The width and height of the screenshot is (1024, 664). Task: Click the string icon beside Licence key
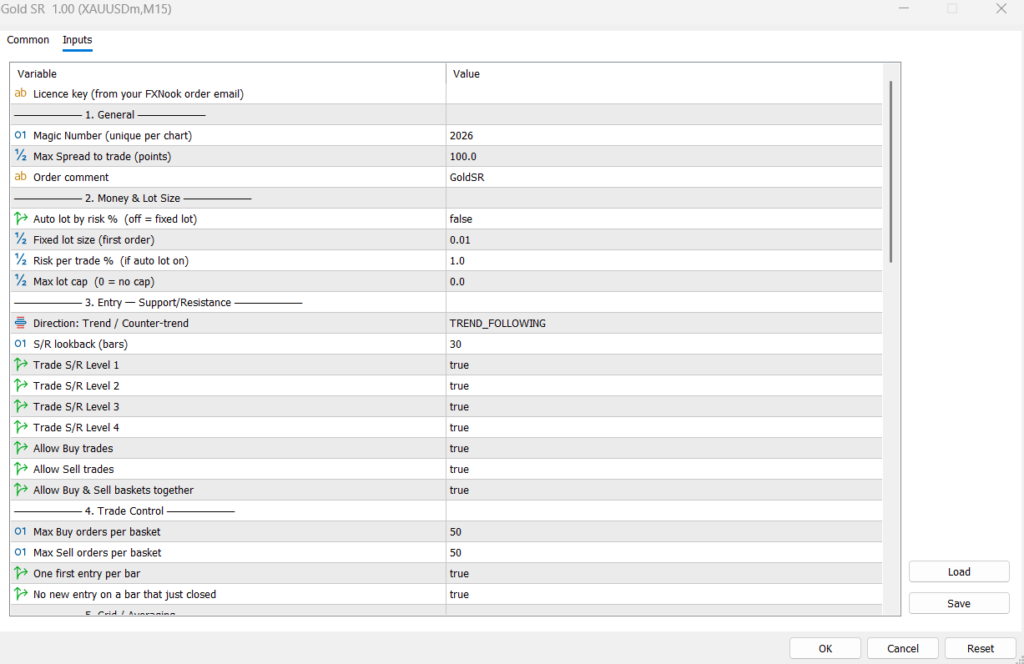(20, 93)
